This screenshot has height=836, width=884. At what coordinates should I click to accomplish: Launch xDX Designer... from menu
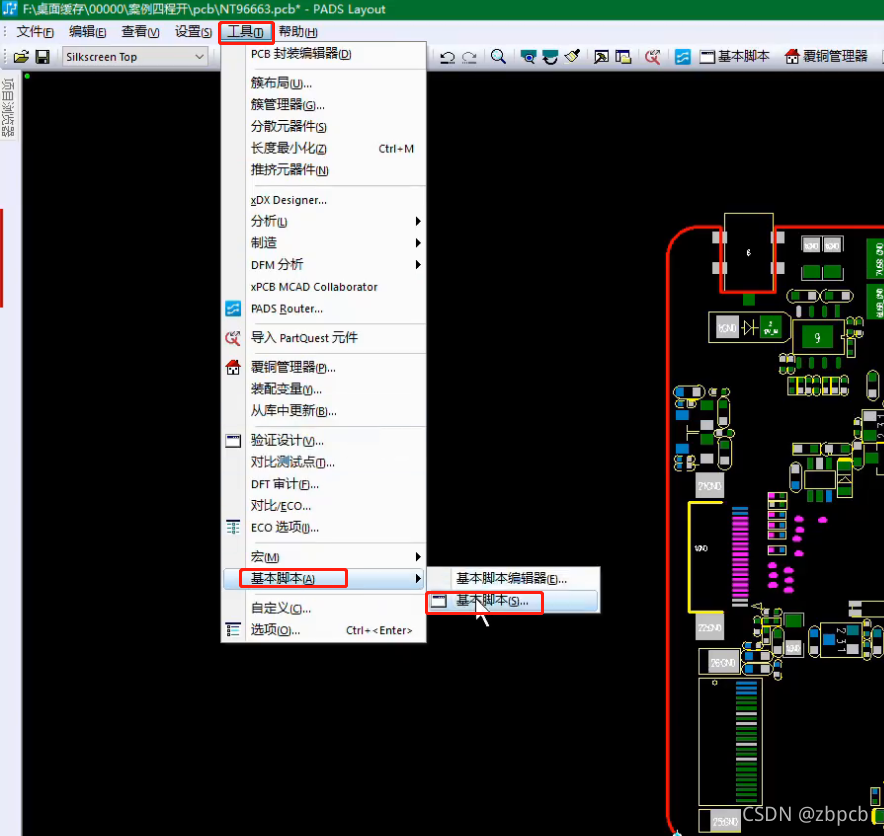tap(324, 200)
